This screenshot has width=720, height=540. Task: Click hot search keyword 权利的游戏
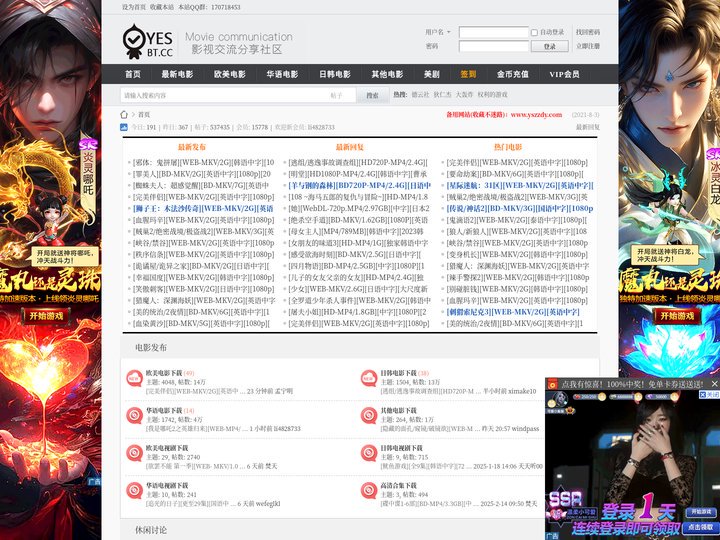[492, 95]
